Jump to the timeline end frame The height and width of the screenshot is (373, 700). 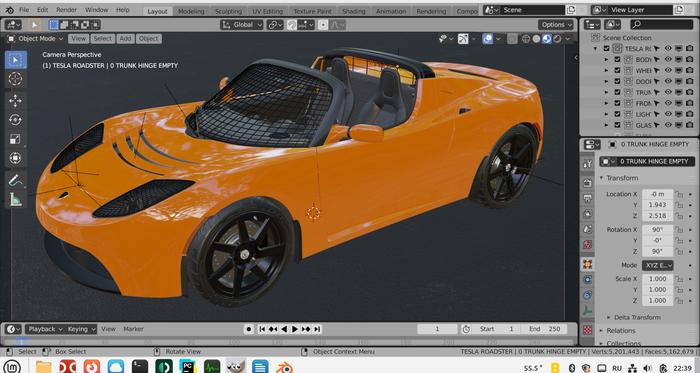(317, 329)
